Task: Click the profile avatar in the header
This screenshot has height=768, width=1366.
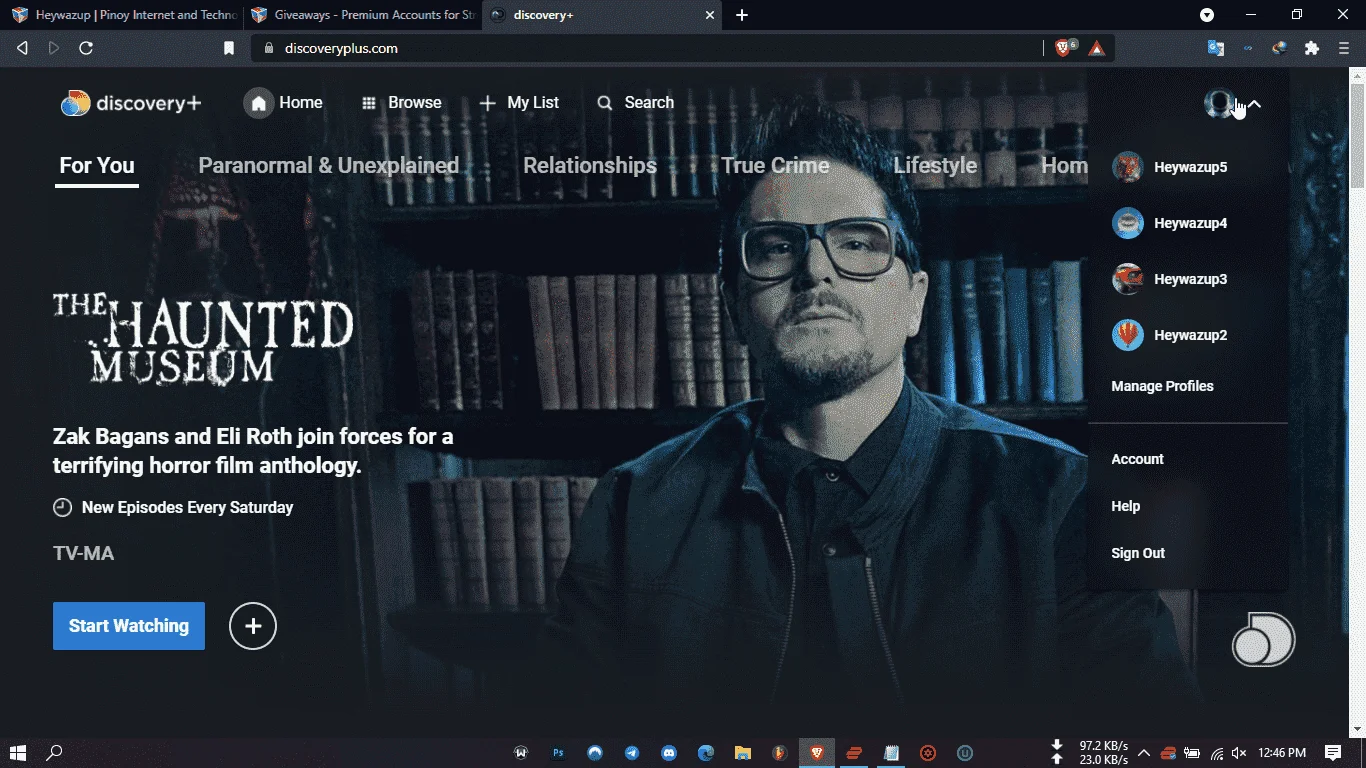Action: click(x=1219, y=103)
